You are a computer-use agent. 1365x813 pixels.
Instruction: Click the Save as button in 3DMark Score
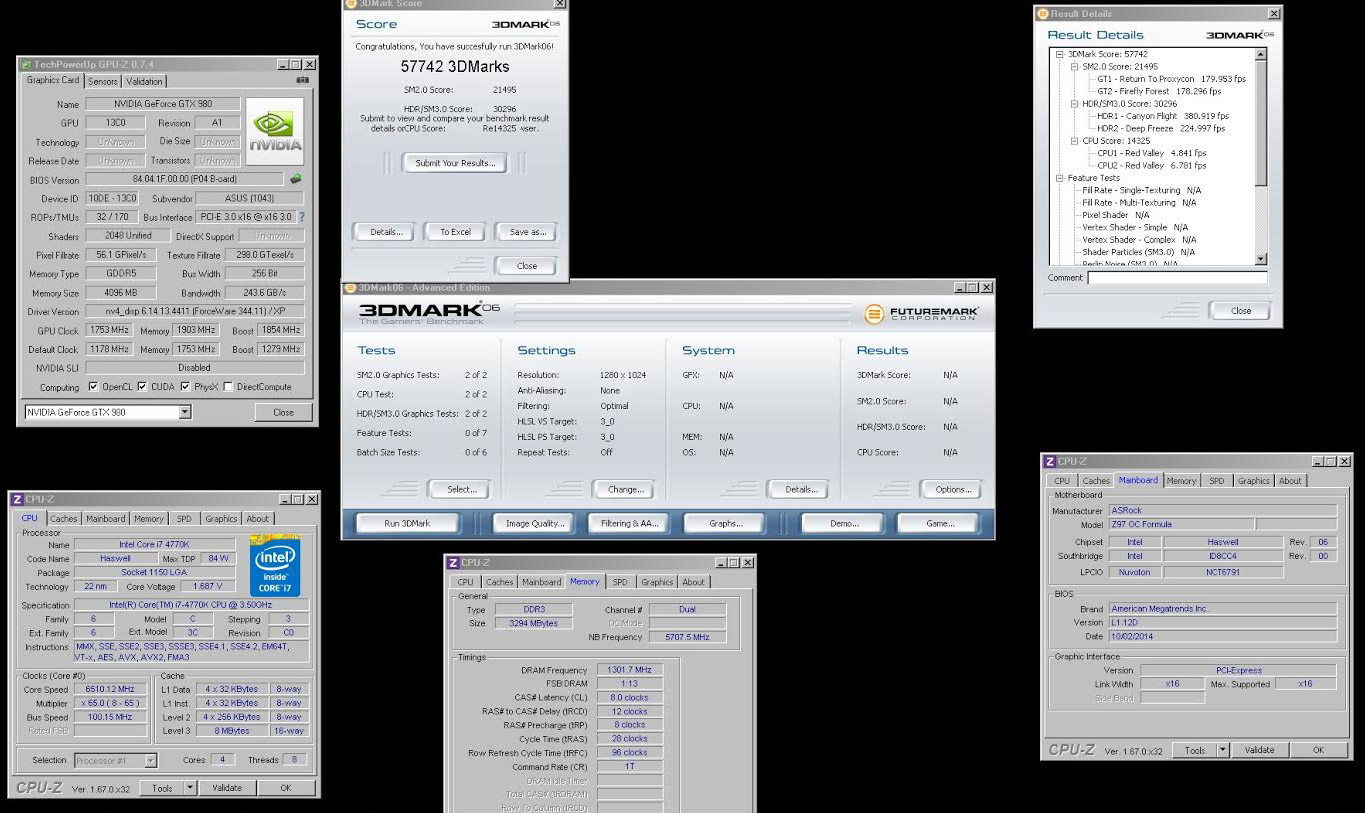coord(527,232)
